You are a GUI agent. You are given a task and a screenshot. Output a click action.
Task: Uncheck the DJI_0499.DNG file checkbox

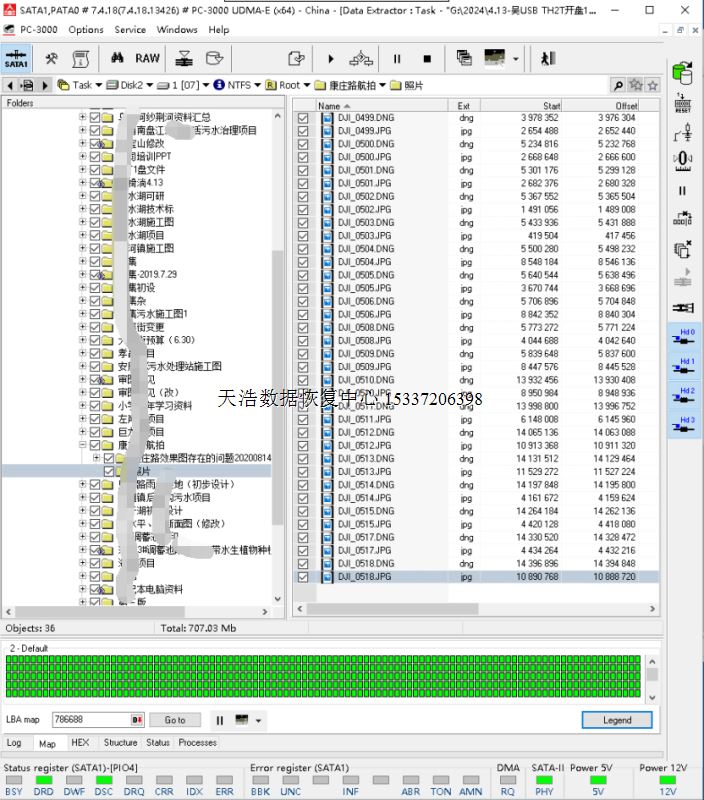point(304,118)
